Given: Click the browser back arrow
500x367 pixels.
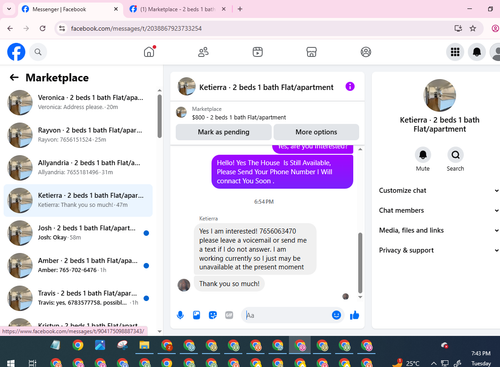Looking at the screenshot, I should [x=10, y=29].
